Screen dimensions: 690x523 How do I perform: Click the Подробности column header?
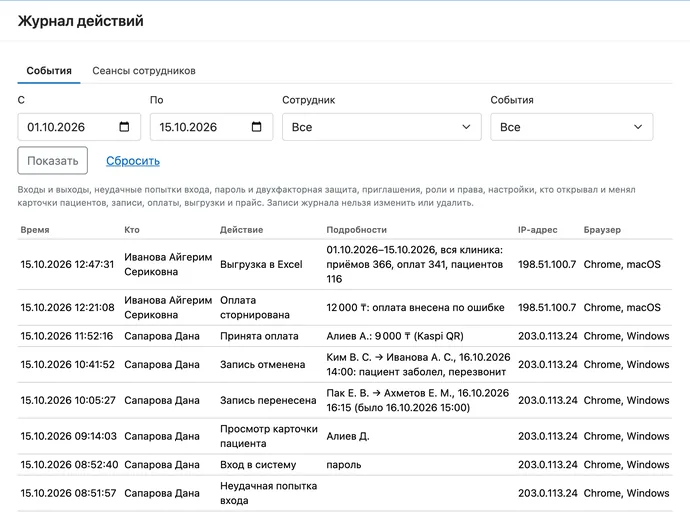point(356,230)
